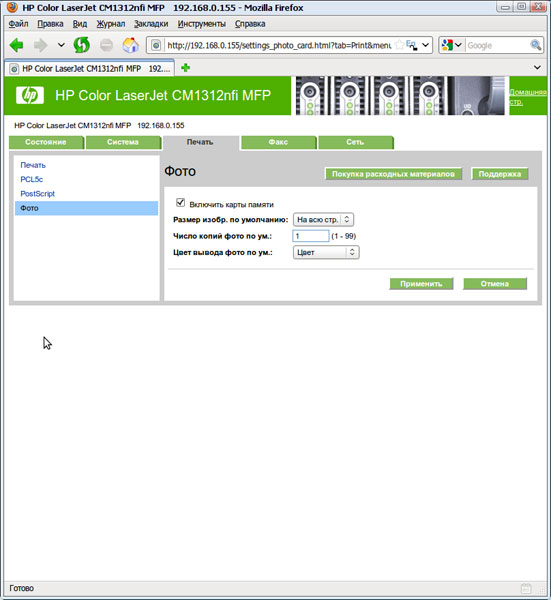
Task: Switch to the Состояние tab
Action: (46, 142)
